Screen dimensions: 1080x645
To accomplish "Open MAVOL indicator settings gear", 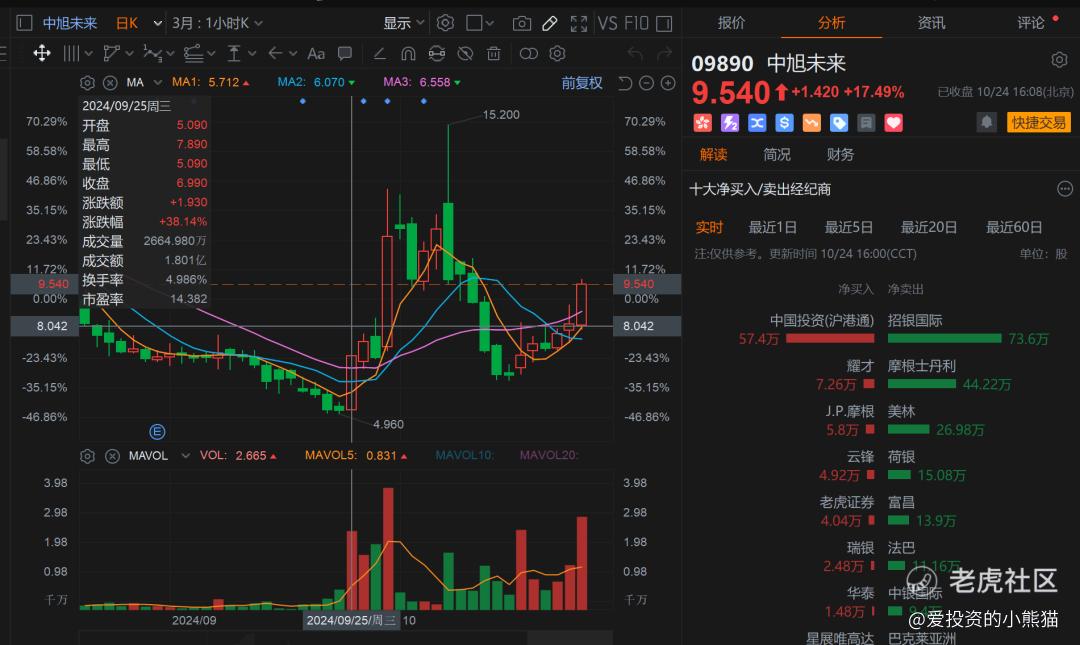I will (87, 456).
